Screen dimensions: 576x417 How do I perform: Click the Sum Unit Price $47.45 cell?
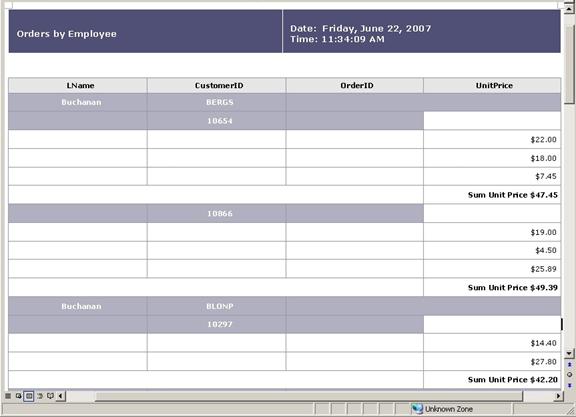pos(492,195)
